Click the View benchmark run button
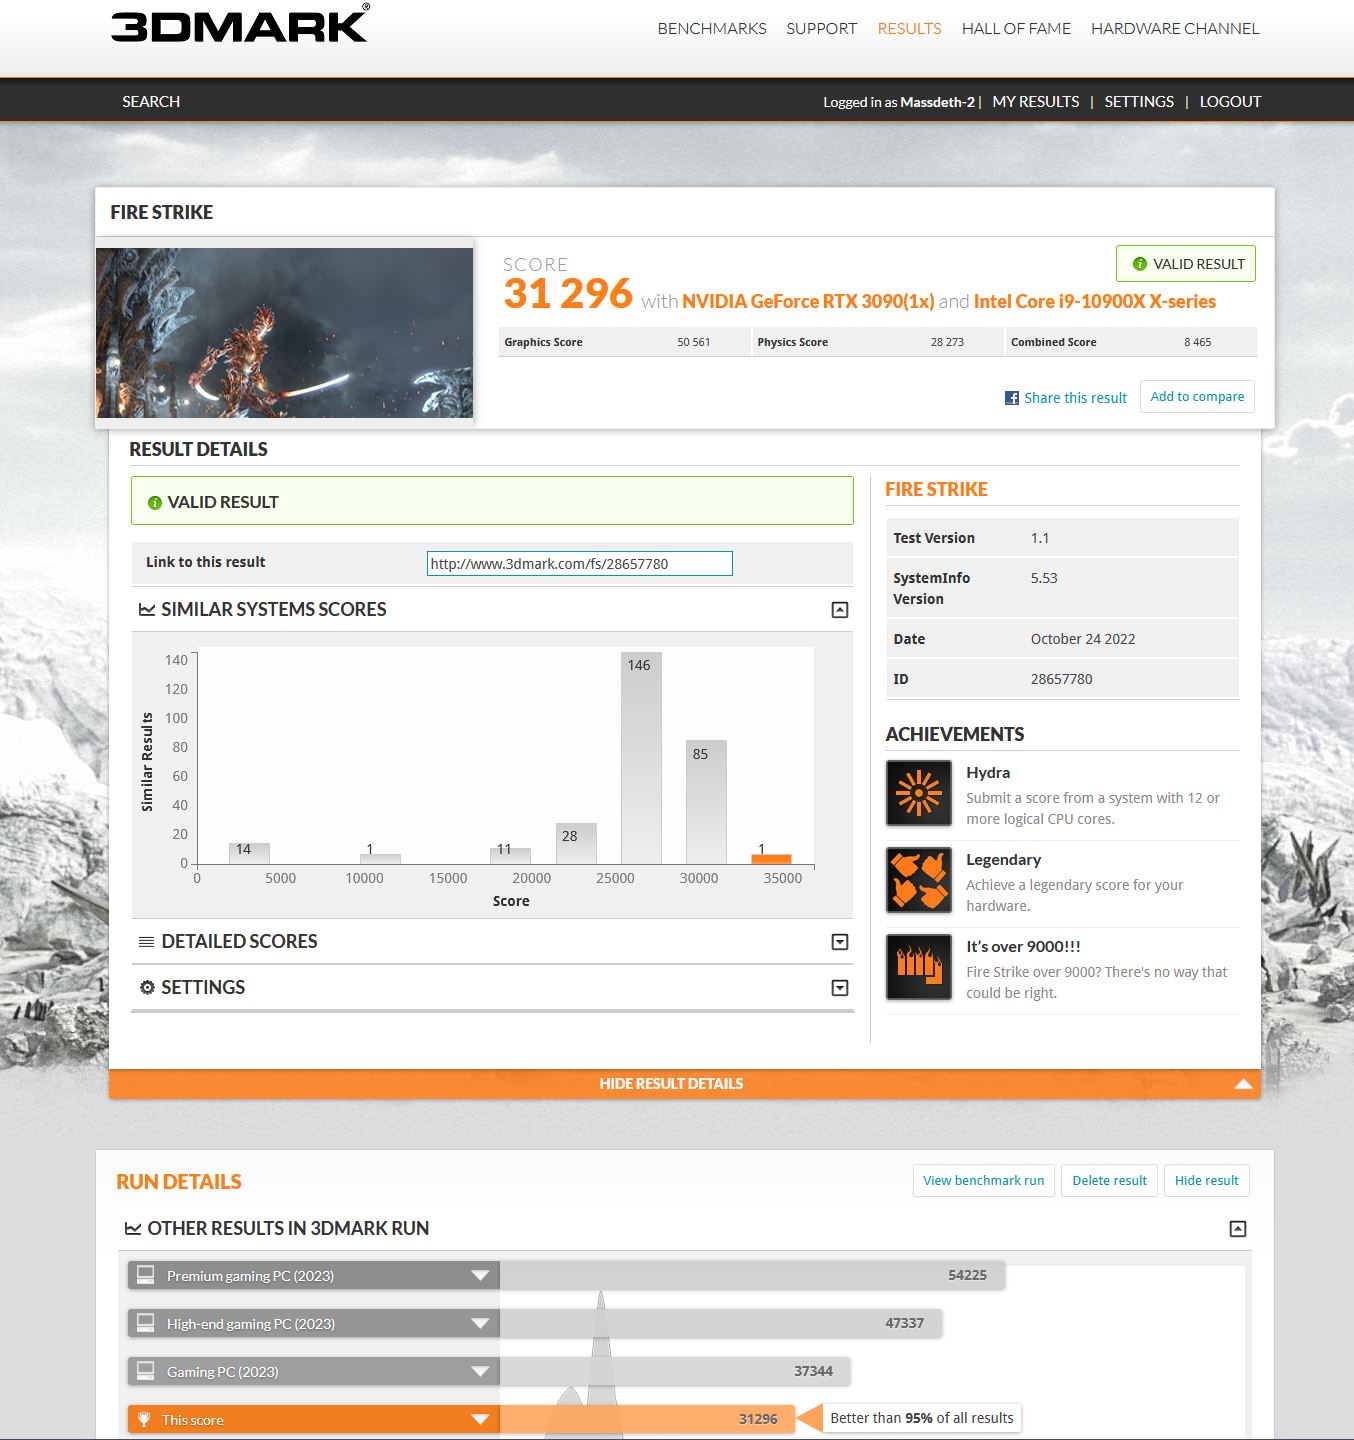The width and height of the screenshot is (1354, 1440). coord(983,1181)
